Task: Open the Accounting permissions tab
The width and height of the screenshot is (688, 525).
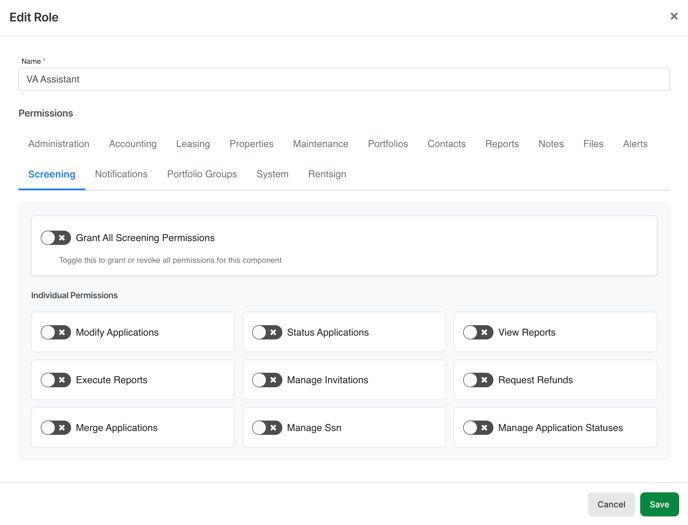Action: click(133, 144)
